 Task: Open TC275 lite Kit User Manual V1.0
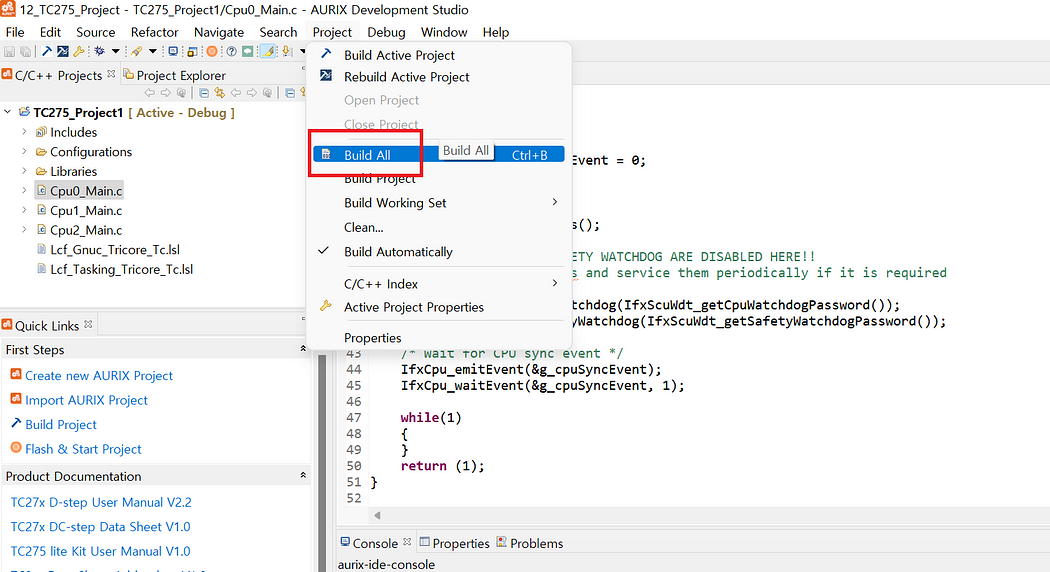[x=100, y=551]
